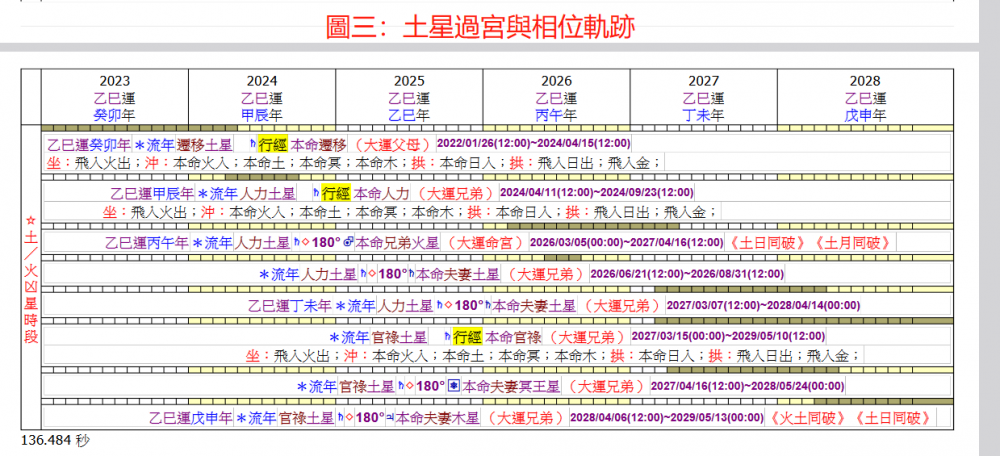Click the 136.484 秒 timing text

coord(55,439)
